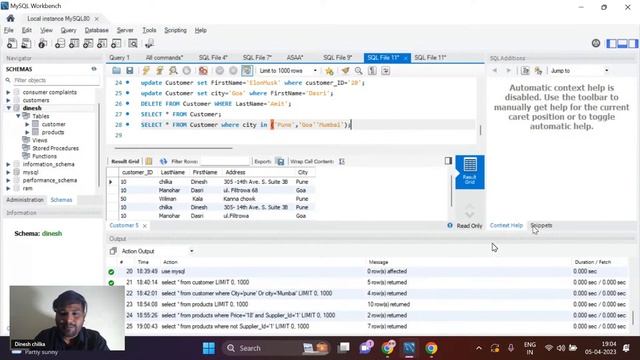Beautify the SQL with broom icon
This screenshot has width=640, height=360.
click(345, 71)
